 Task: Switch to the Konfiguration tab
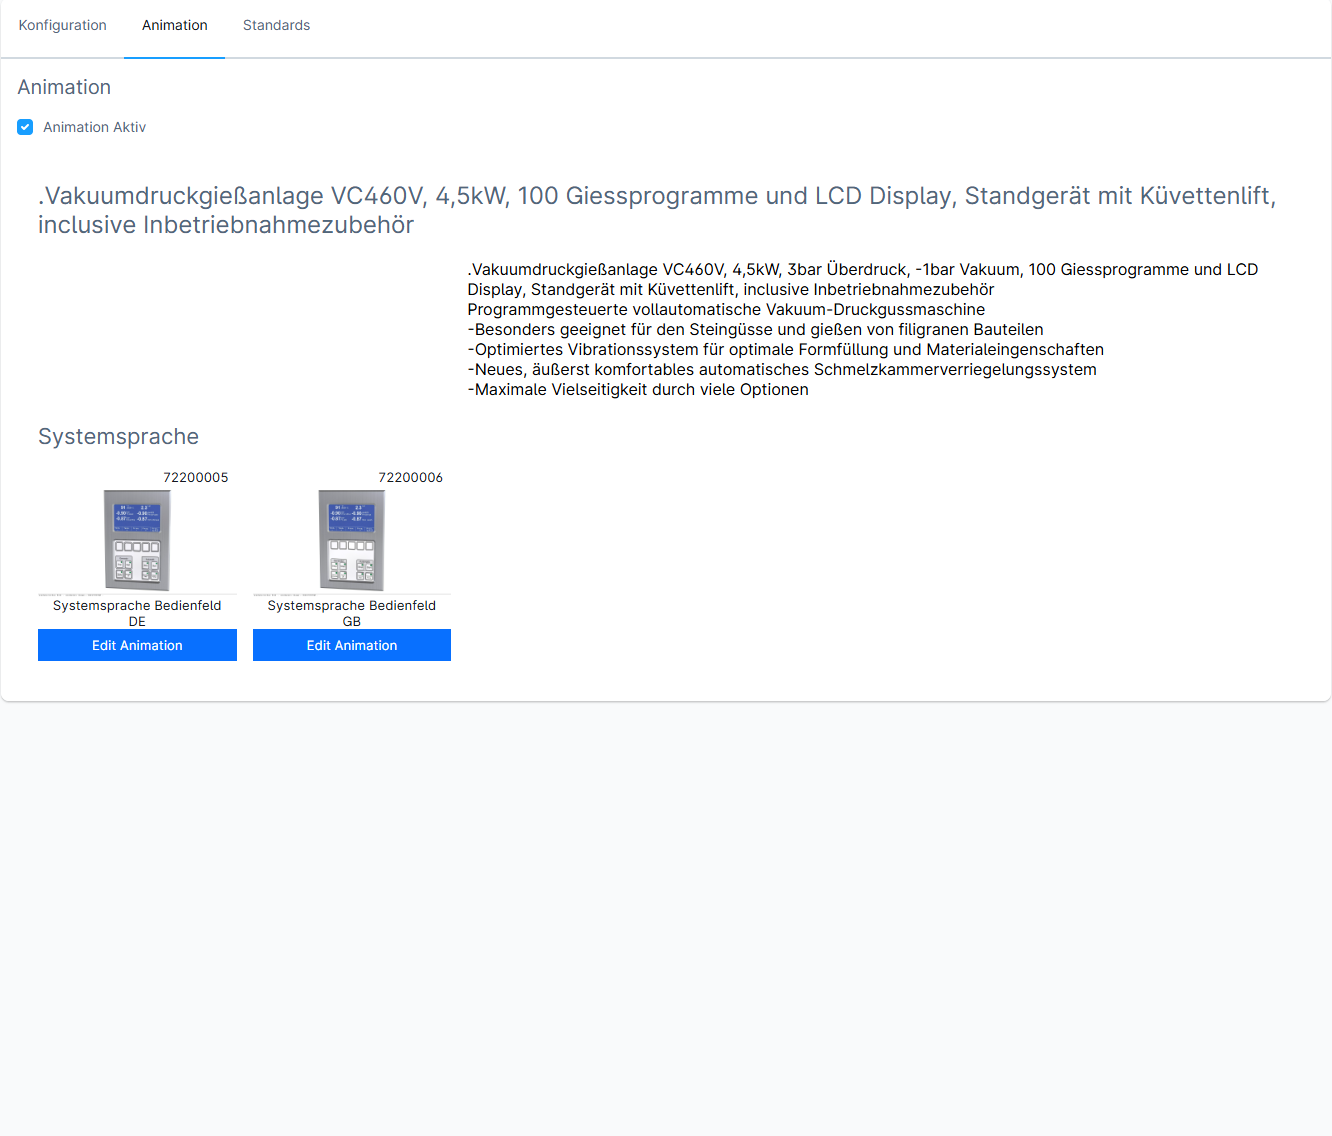point(62,25)
